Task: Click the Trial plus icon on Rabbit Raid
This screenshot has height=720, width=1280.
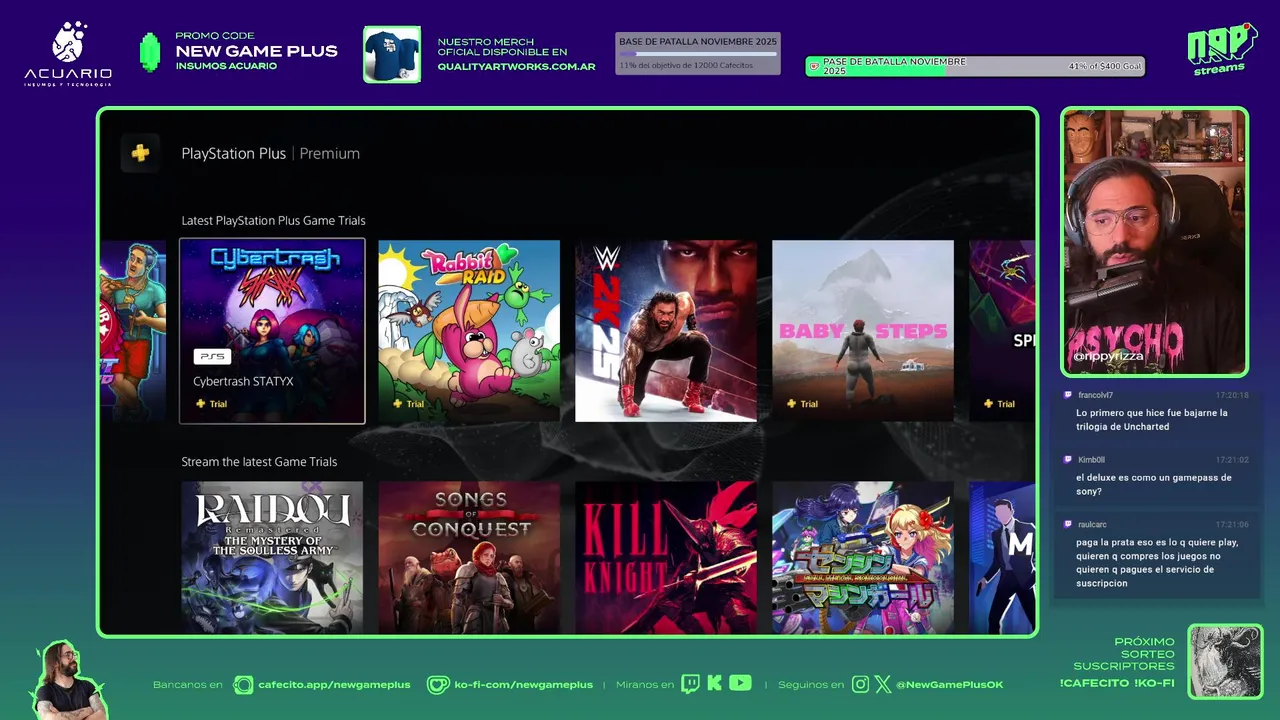Action: 398,404
